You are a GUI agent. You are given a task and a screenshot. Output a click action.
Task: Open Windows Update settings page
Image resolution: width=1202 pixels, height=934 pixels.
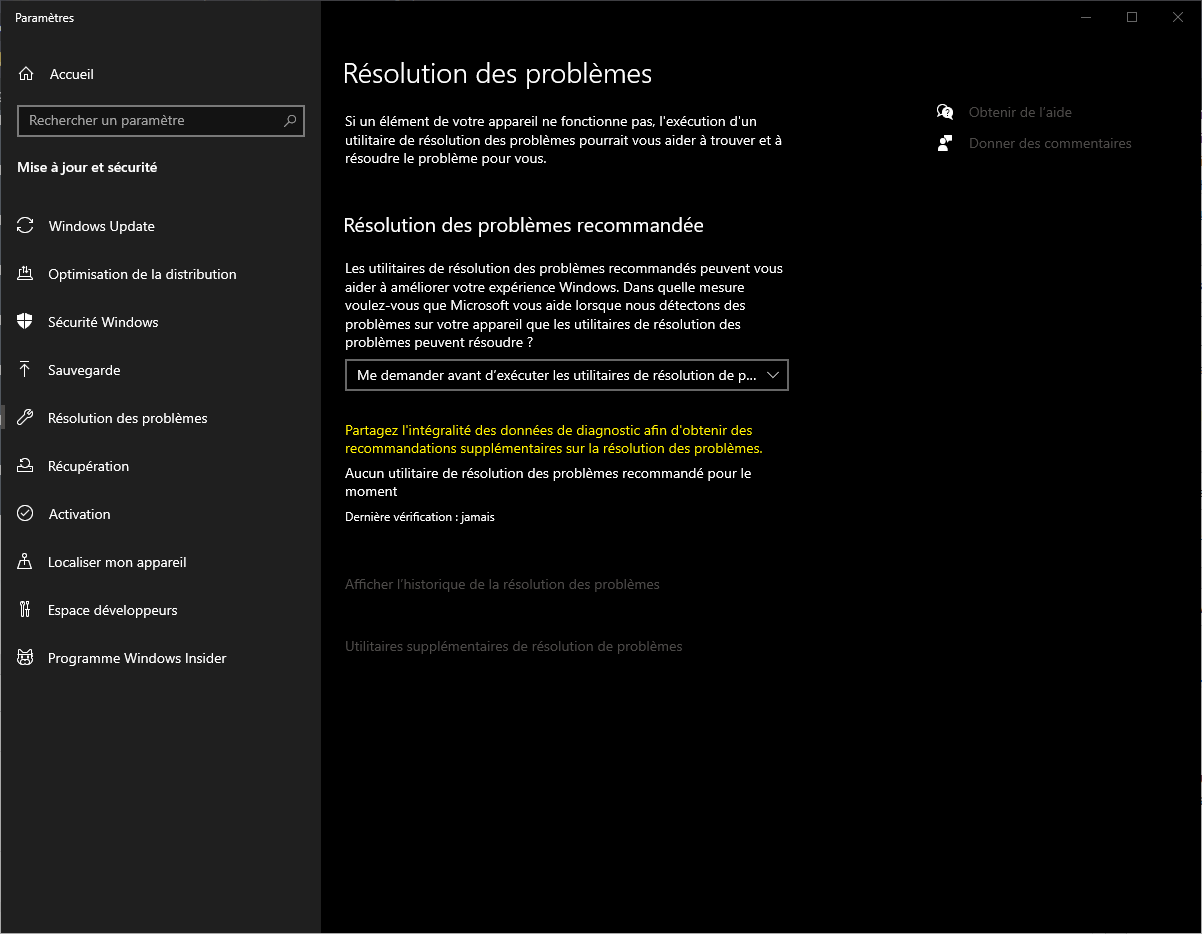[x=101, y=226]
